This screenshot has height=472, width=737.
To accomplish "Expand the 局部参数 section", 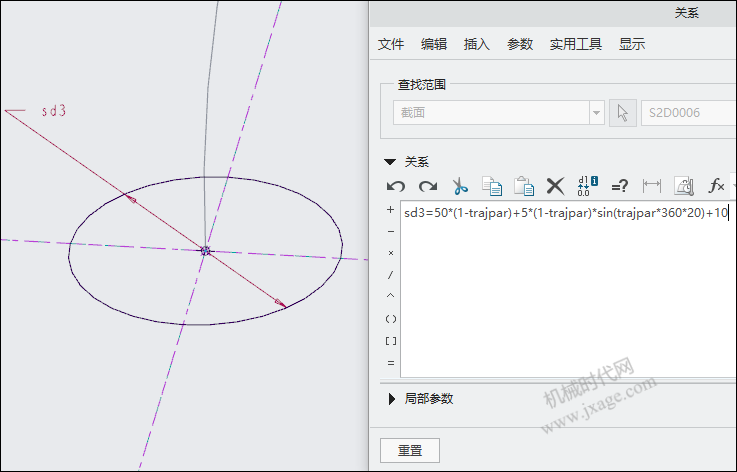I will pyautogui.click(x=392, y=399).
